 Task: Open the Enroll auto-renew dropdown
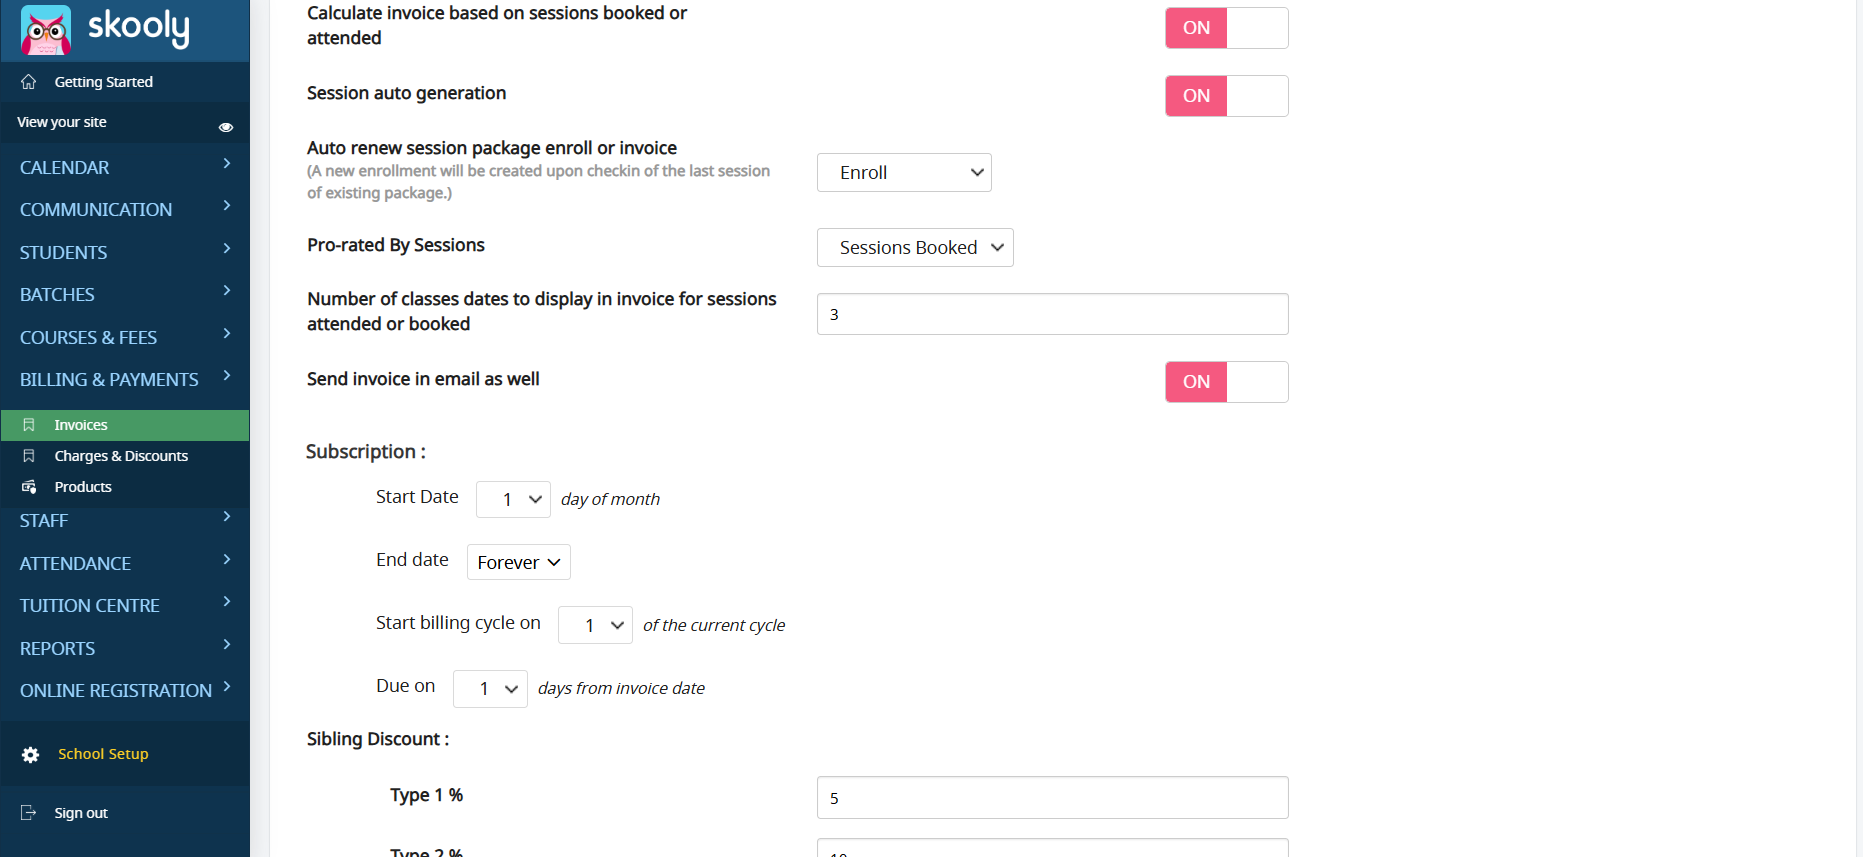pos(904,173)
